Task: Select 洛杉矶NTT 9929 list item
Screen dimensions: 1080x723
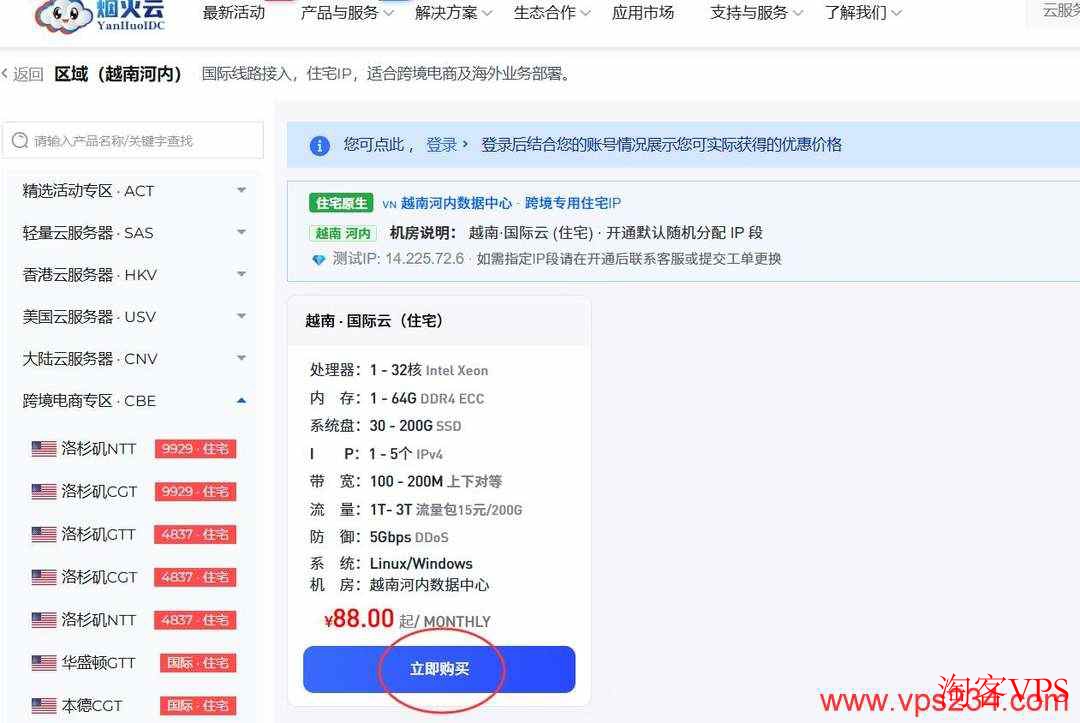Action: [134, 449]
